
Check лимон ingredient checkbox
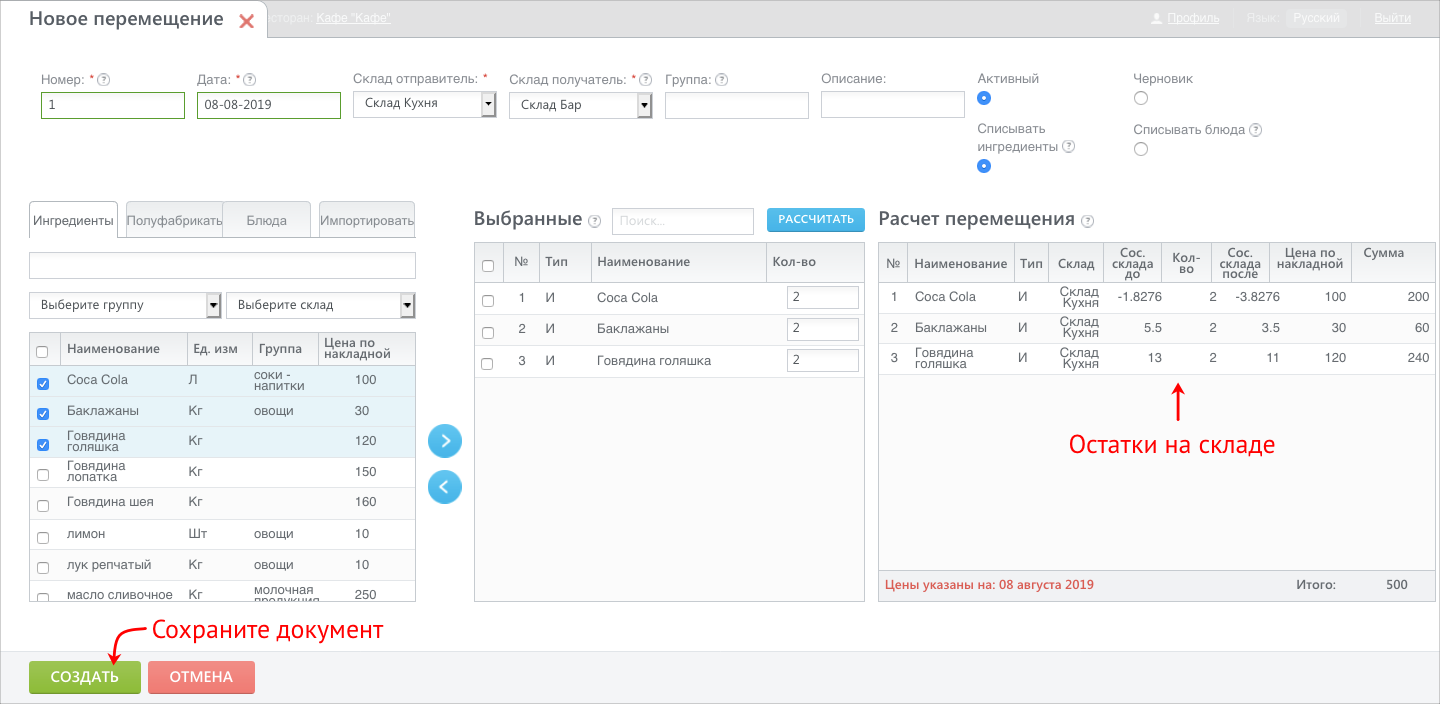click(x=43, y=537)
